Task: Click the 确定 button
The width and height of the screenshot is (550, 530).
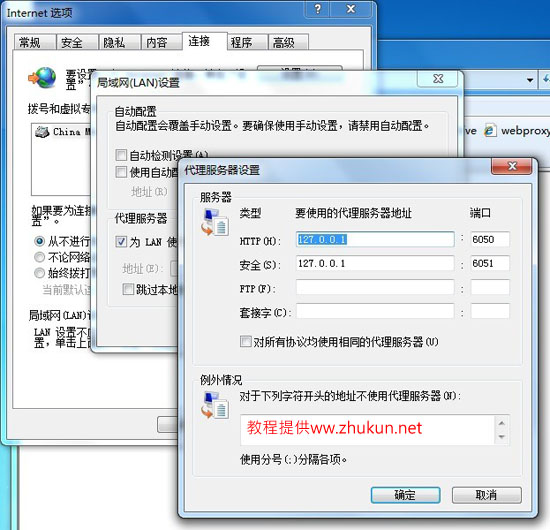Action: click(405, 495)
